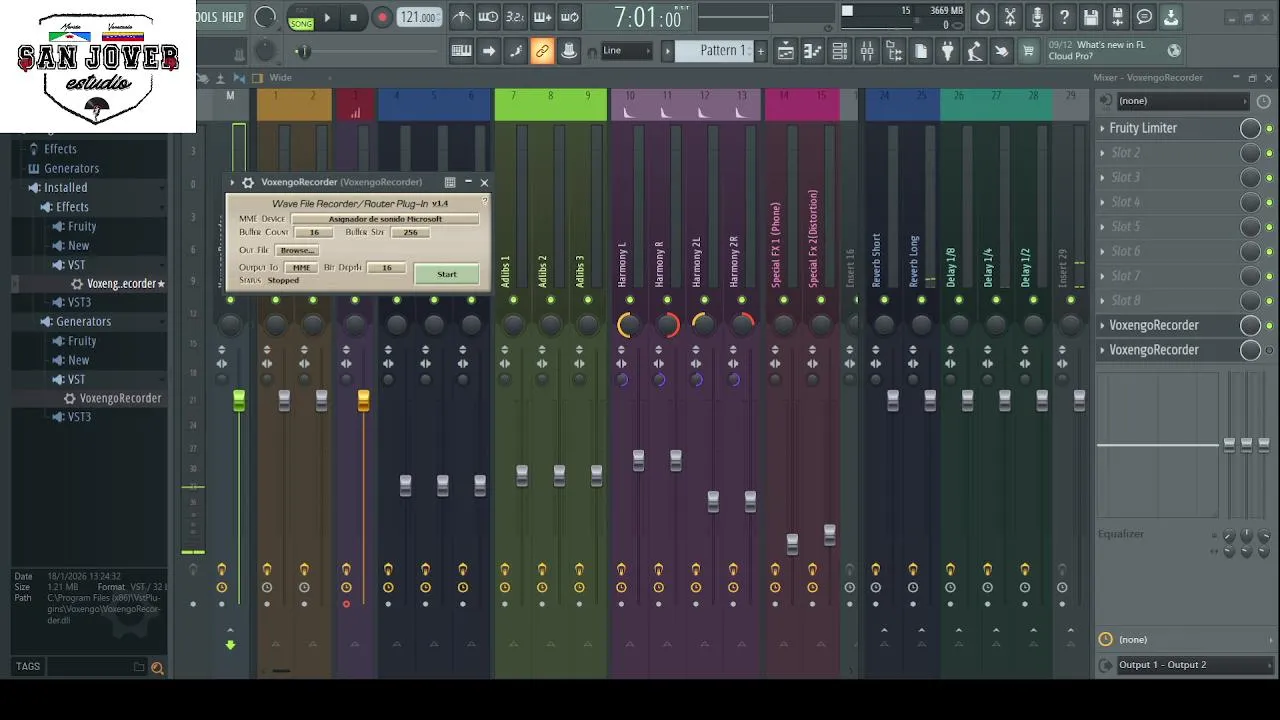Image resolution: width=1280 pixels, height=720 pixels.
Task: Toggle the link/snap chain icon
Action: (x=541, y=51)
